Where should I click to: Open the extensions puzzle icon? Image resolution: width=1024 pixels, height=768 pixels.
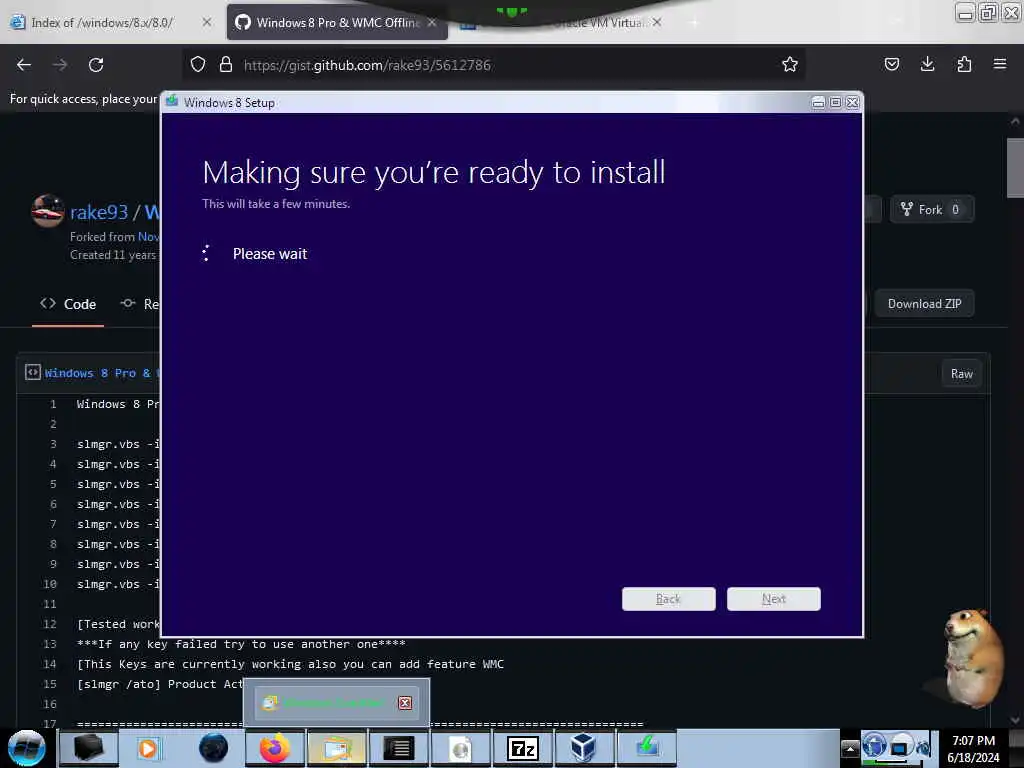[x=964, y=65]
